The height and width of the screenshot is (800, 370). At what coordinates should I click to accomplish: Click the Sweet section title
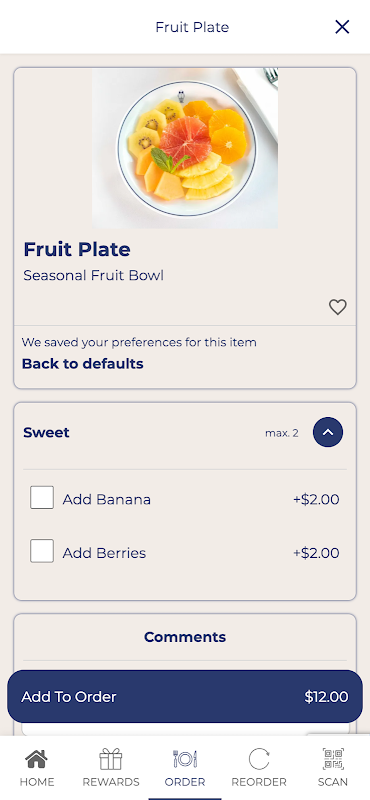46,433
